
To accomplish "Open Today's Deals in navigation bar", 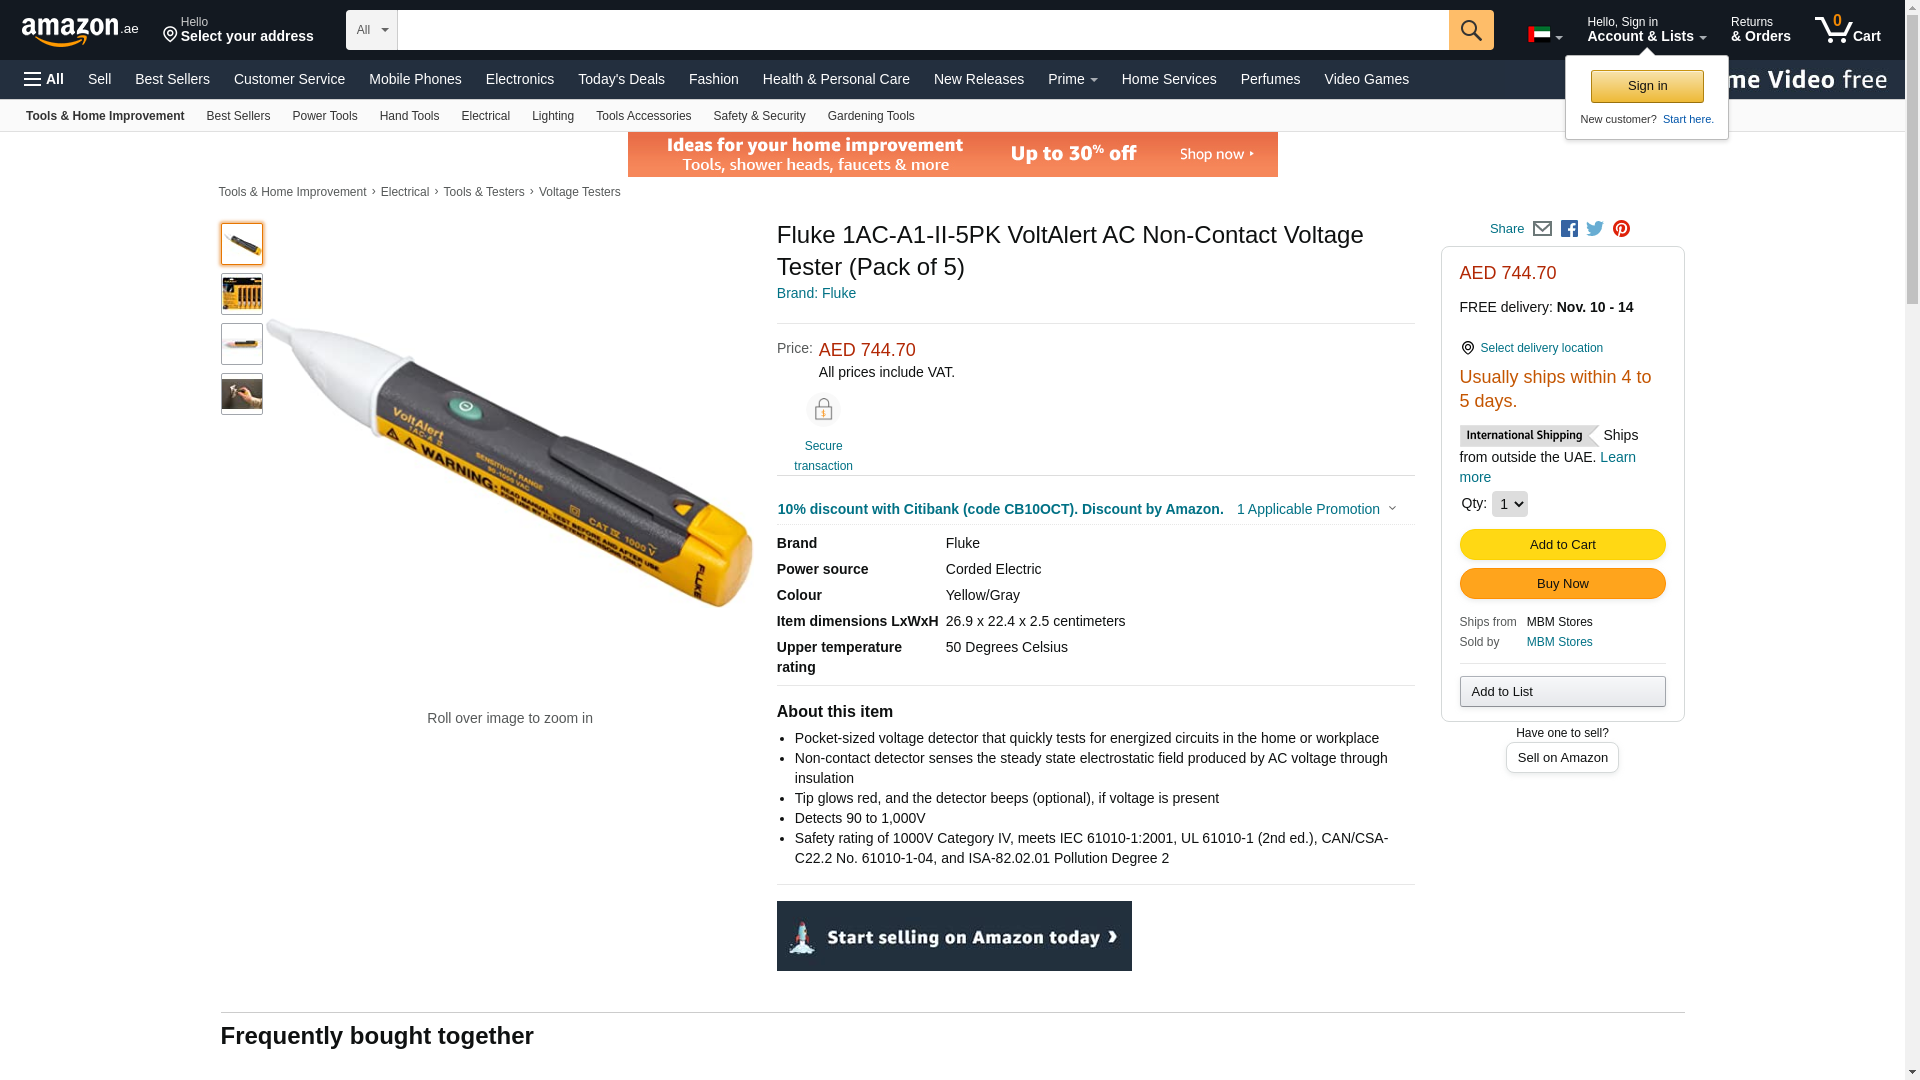I will pos(621,79).
